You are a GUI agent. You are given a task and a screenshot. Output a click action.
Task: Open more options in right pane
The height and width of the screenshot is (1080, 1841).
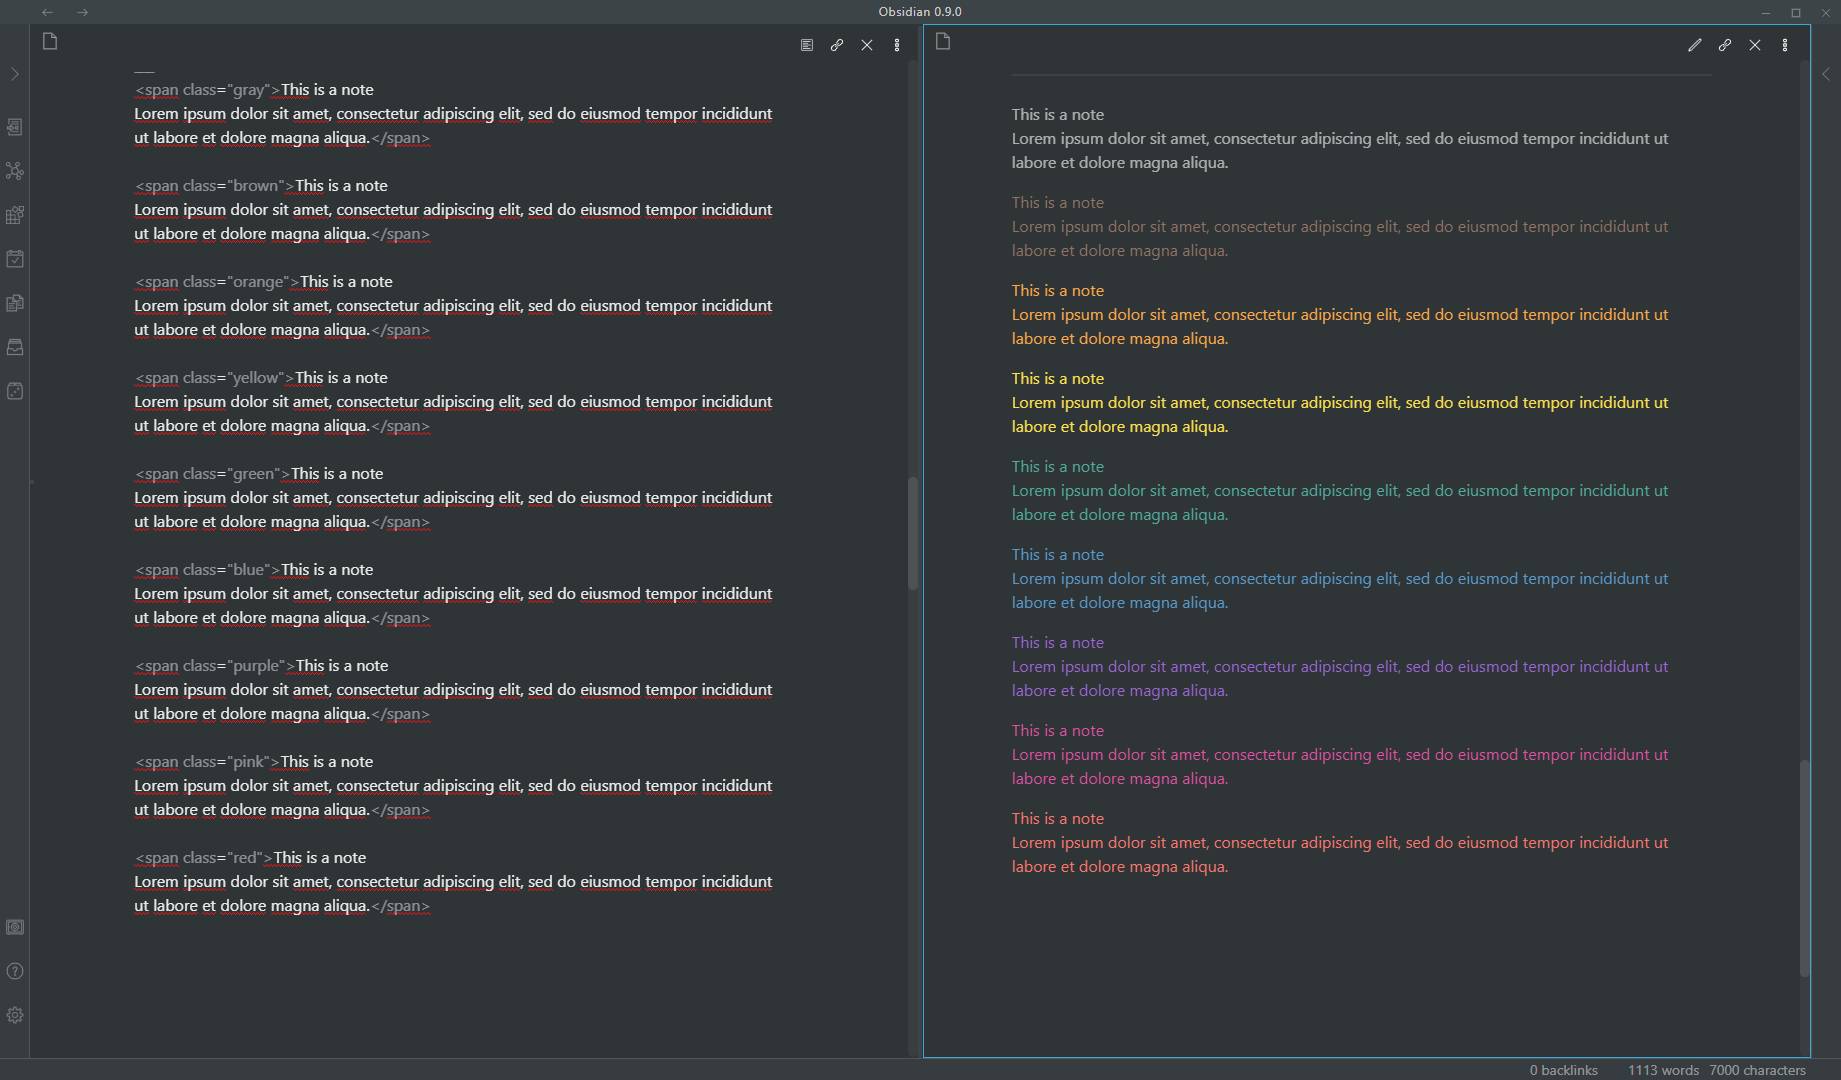pyautogui.click(x=1785, y=45)
